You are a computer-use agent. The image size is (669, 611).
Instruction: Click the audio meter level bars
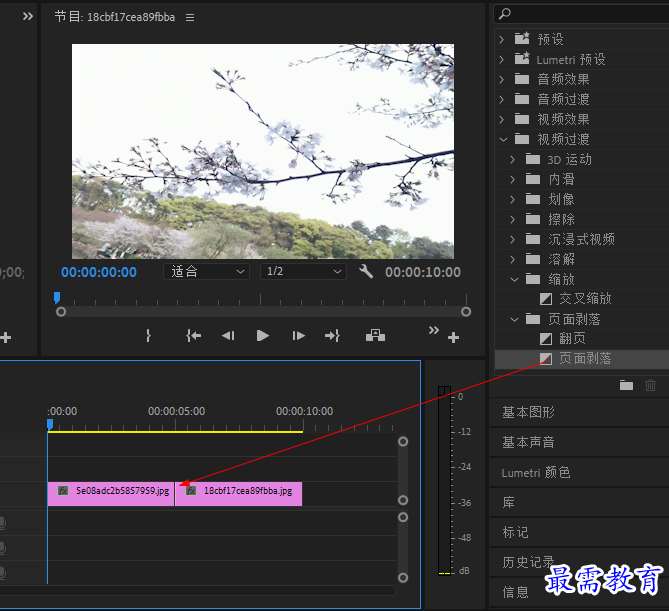click(x=444, y=480)
